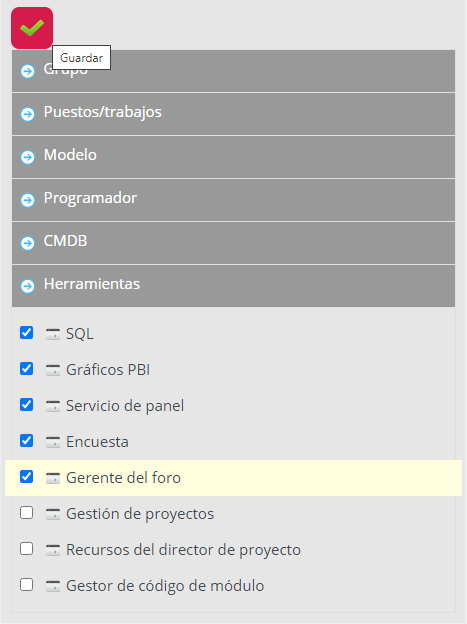Expand the Puestos/trabajos section arrow
The image size is (467, 624).
[x=27, y=114]
